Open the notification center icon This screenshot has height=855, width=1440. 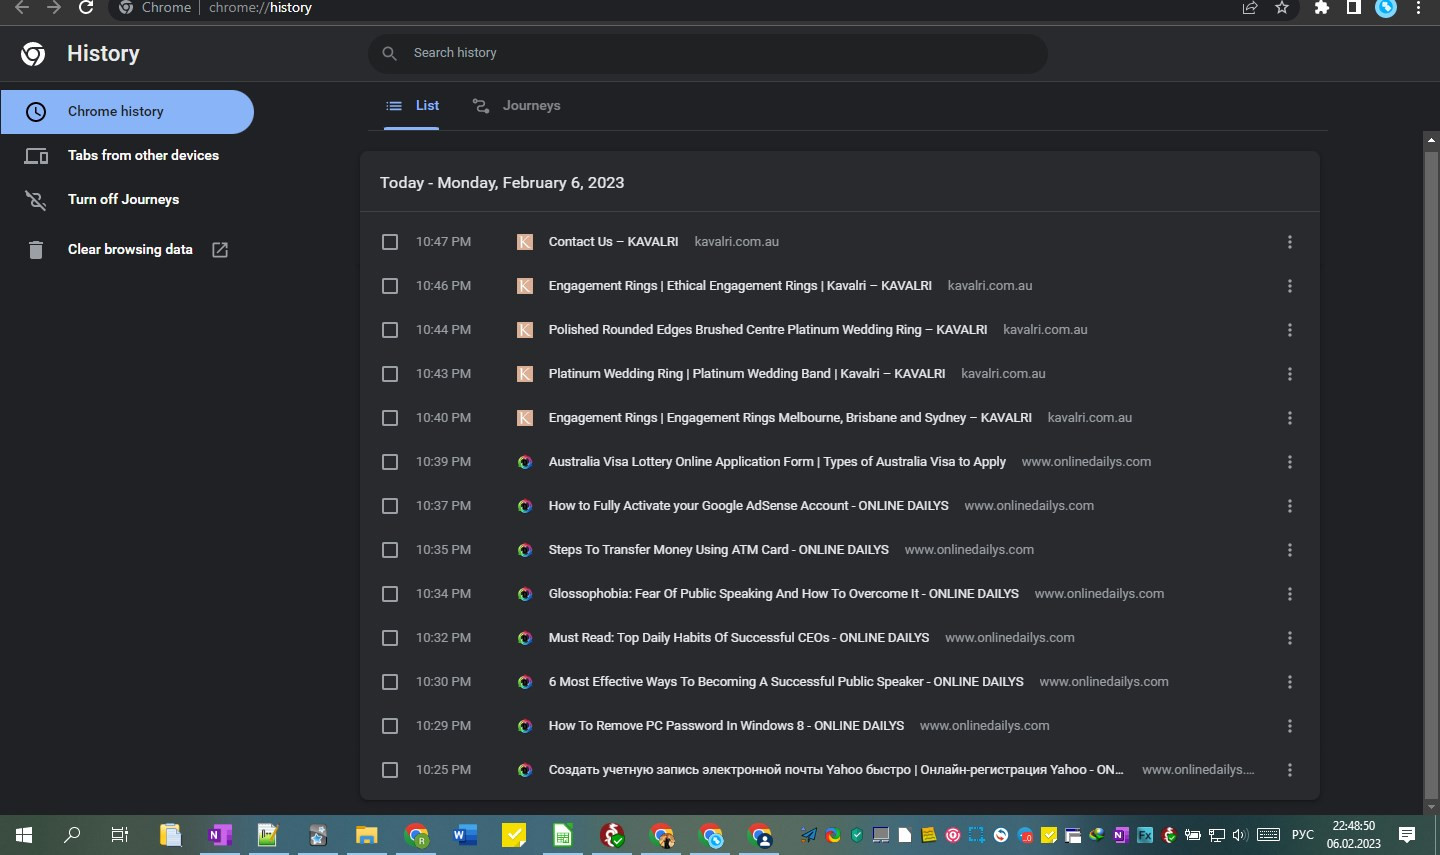coord(1407,835)
